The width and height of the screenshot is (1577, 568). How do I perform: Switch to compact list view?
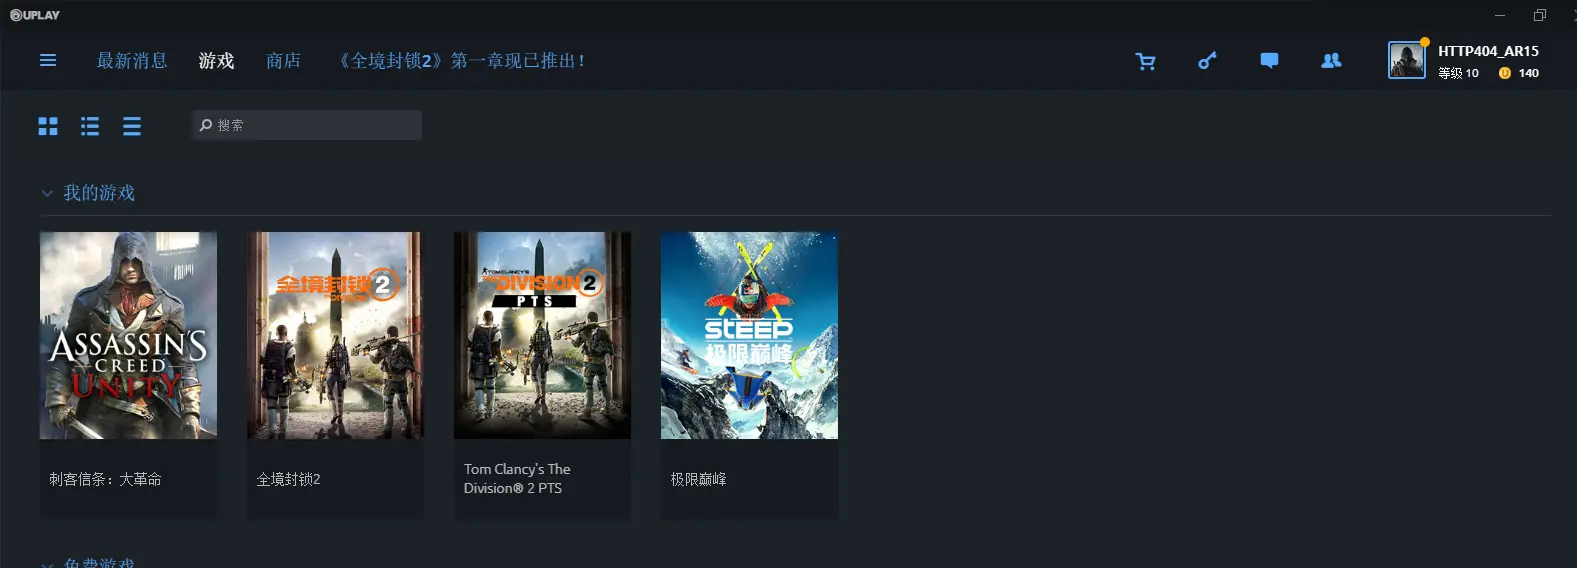pyautogui.click(x=132, y=126)
